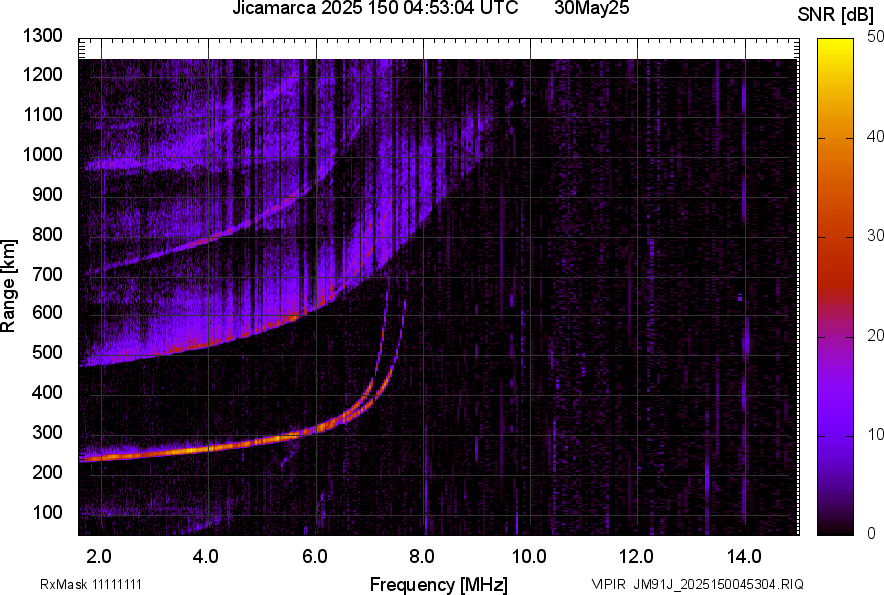Click the frequency tick label '10.0'
Image resolution: width=884 pixels, height=595 pixels.
coord(529,557)
